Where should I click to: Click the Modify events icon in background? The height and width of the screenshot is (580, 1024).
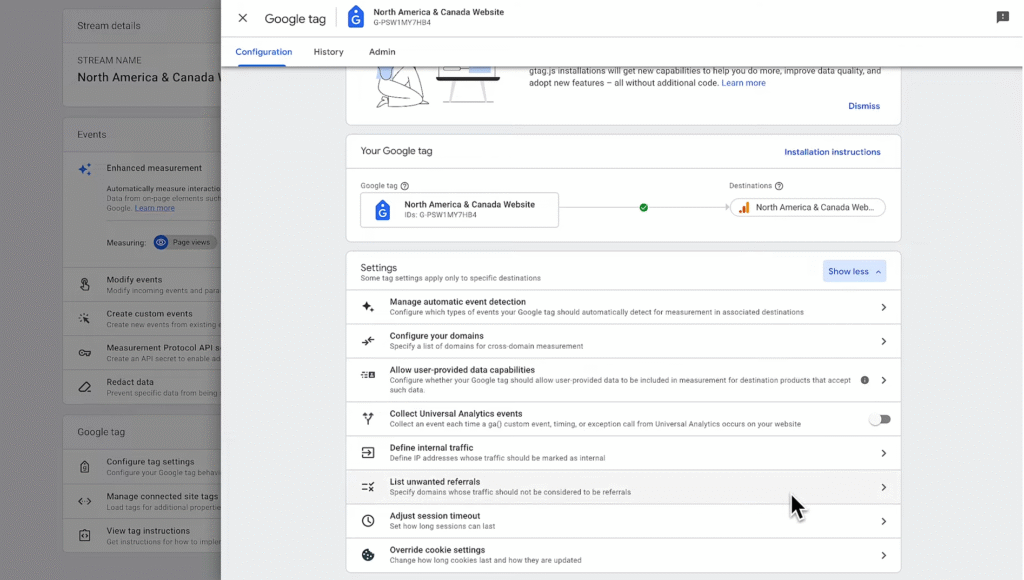(85, 284)
